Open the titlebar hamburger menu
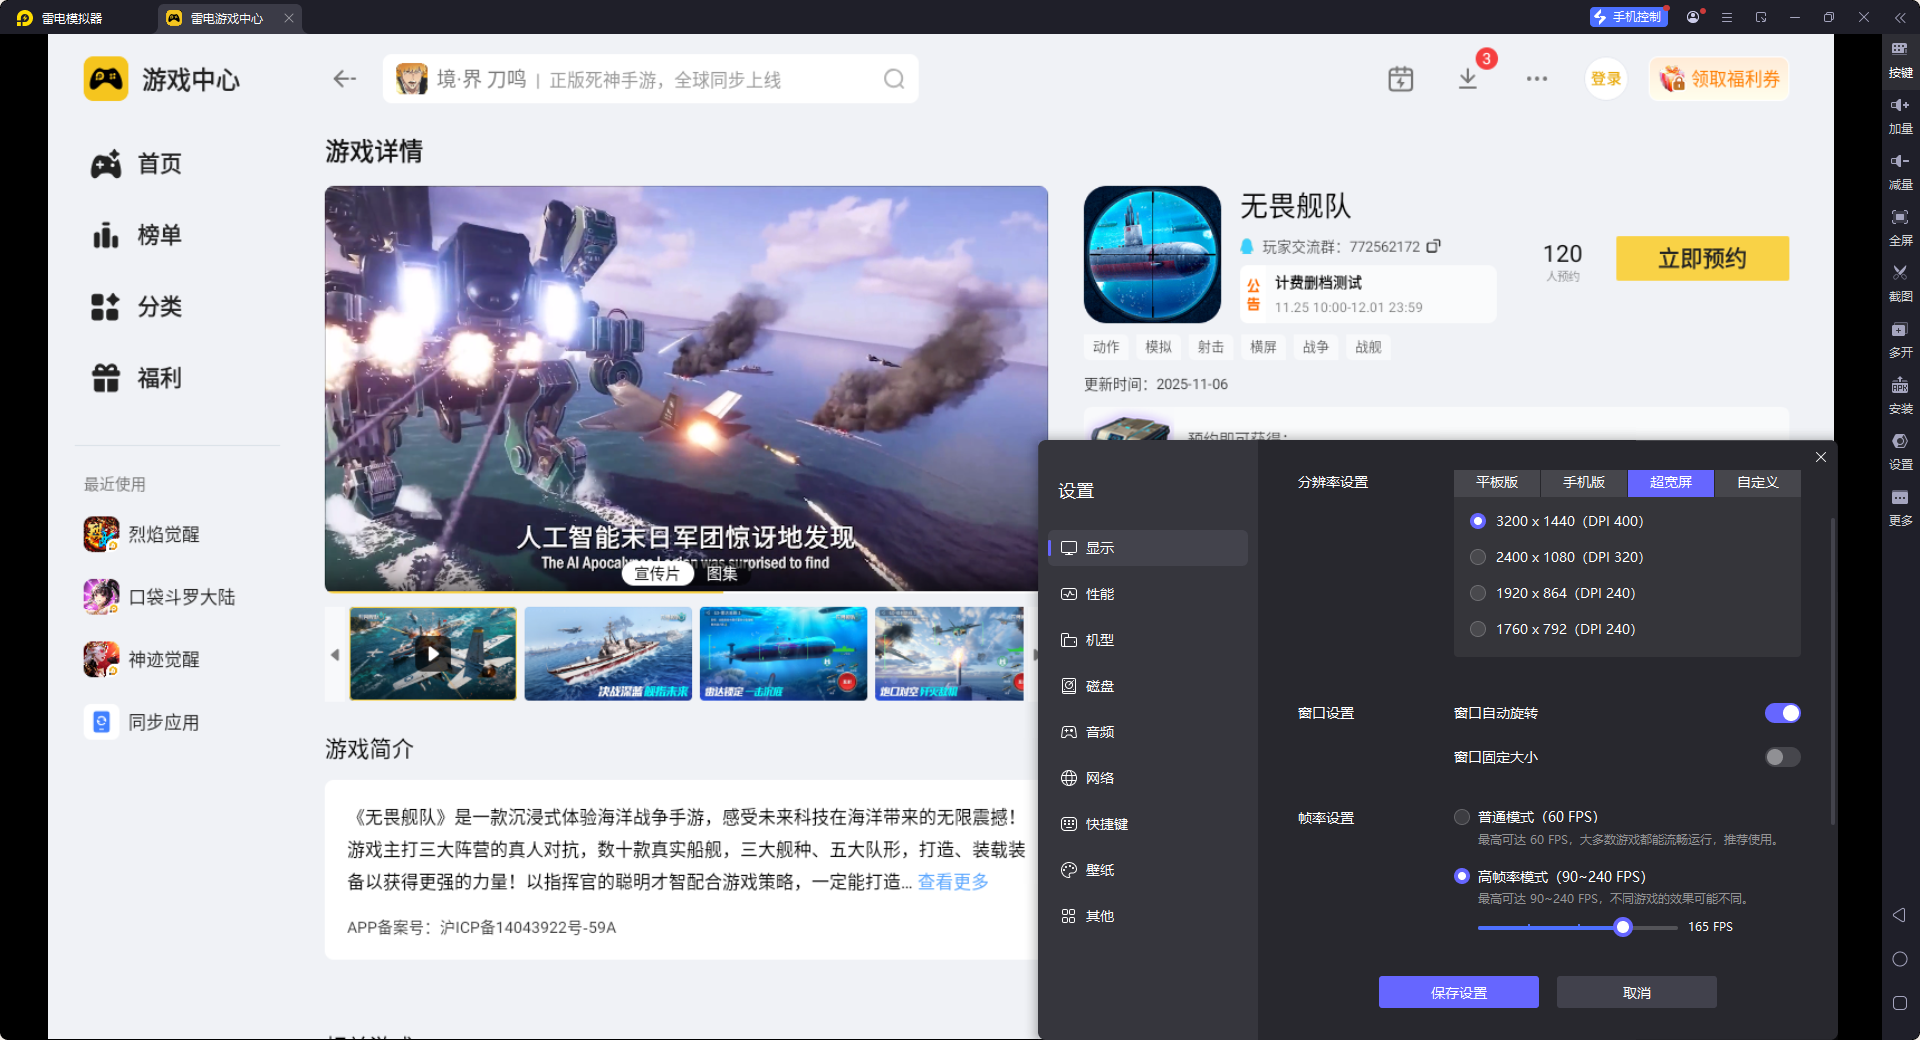The width and height of the screenshot is (1920, 1040). [x=1727, y=17]
